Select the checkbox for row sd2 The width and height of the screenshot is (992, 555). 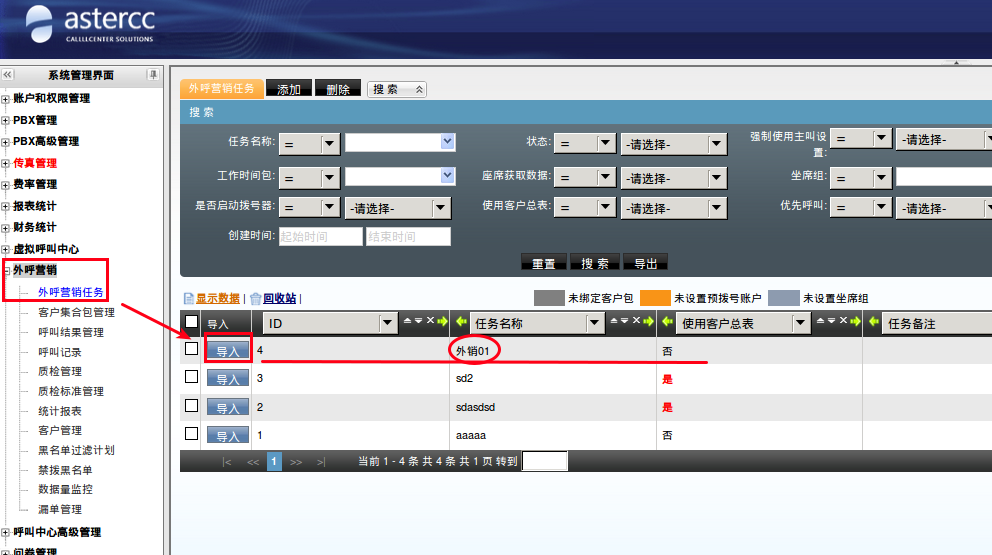pyautogui.click(x=192, y=377)
